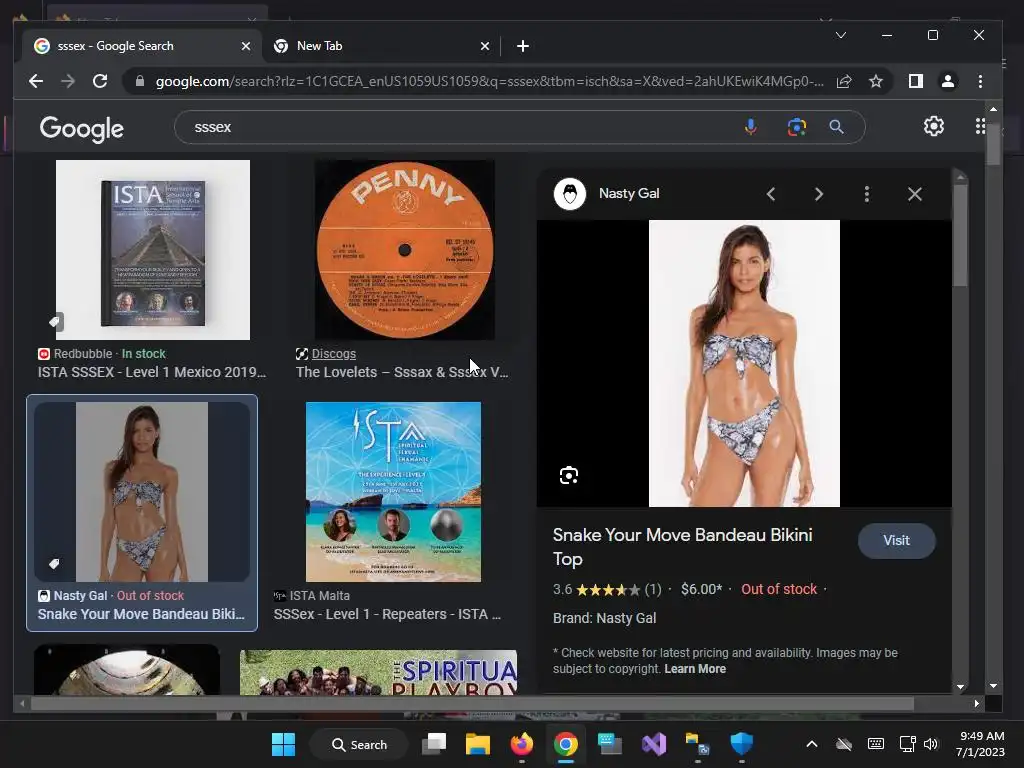Open Visual Studio from the taskbar
Screen dimensions: 1024x768
coord(654,744)
